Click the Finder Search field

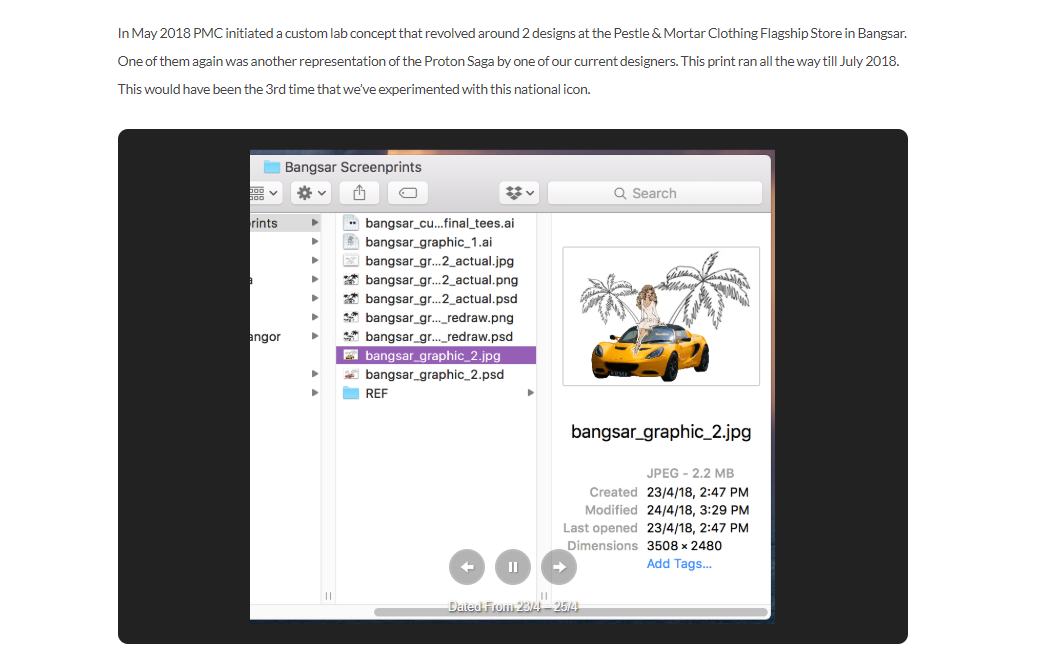tap(655, 193)
